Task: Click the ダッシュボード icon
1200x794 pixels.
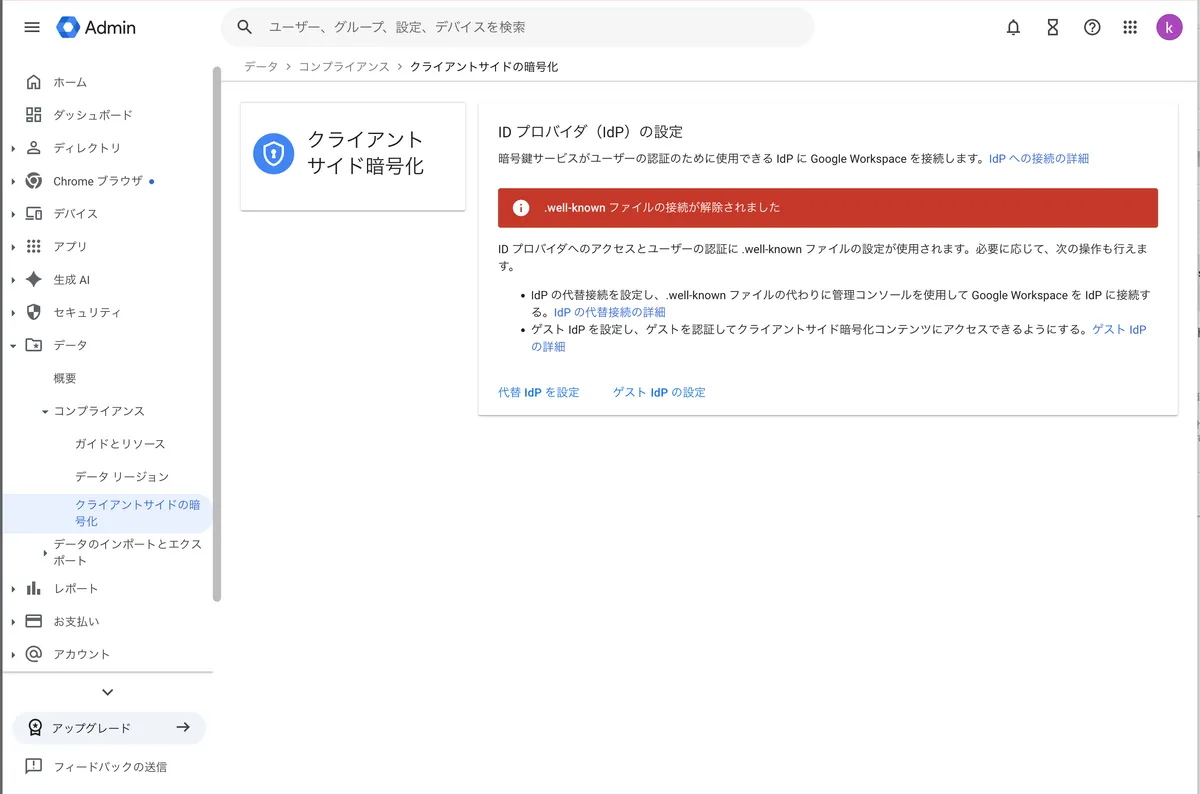Action: pos(34,115)
